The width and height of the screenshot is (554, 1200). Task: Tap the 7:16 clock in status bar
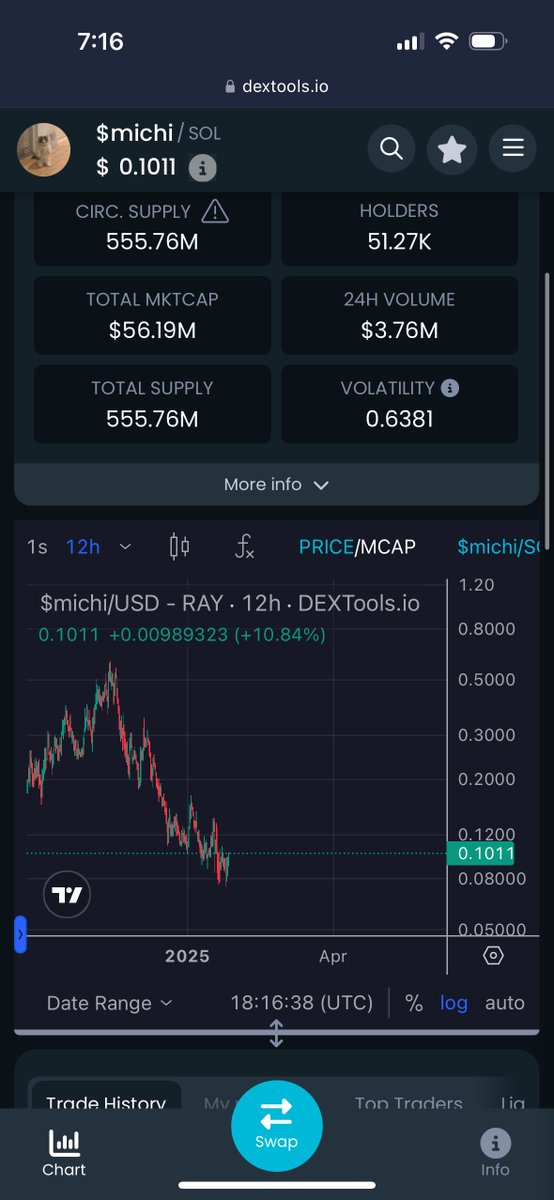pos(100,41)
